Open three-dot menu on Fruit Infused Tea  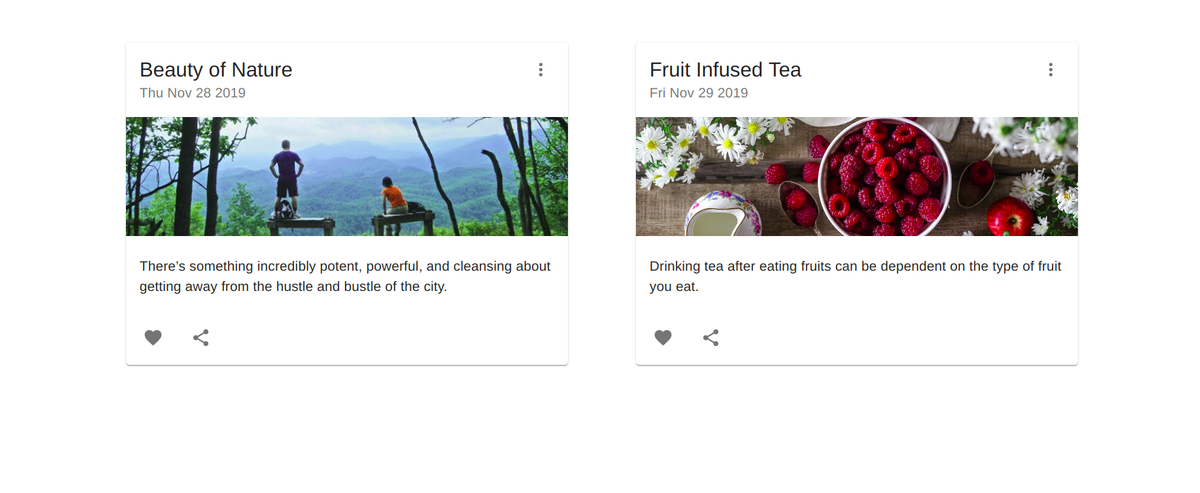click(x=1050, y=70)
